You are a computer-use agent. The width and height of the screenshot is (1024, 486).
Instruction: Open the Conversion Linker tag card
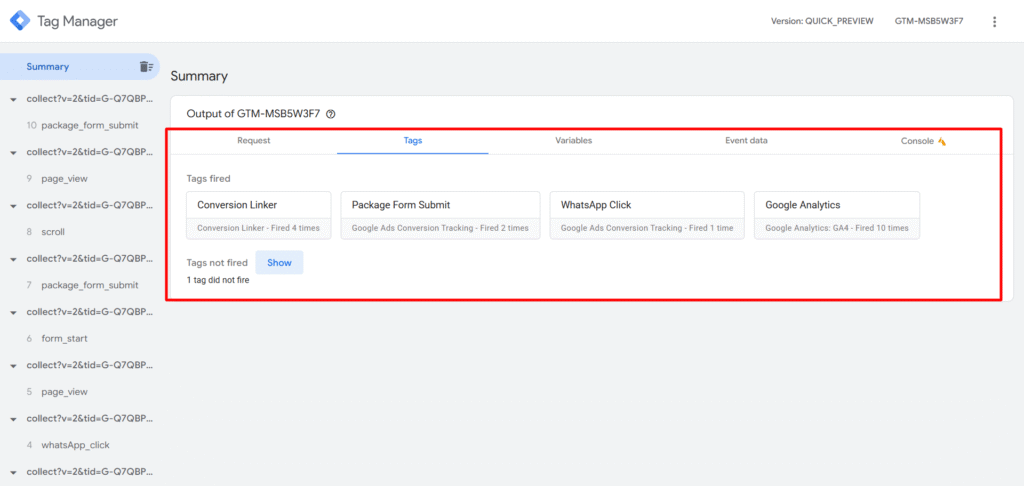pyautogui.click(x=258, y=215)
